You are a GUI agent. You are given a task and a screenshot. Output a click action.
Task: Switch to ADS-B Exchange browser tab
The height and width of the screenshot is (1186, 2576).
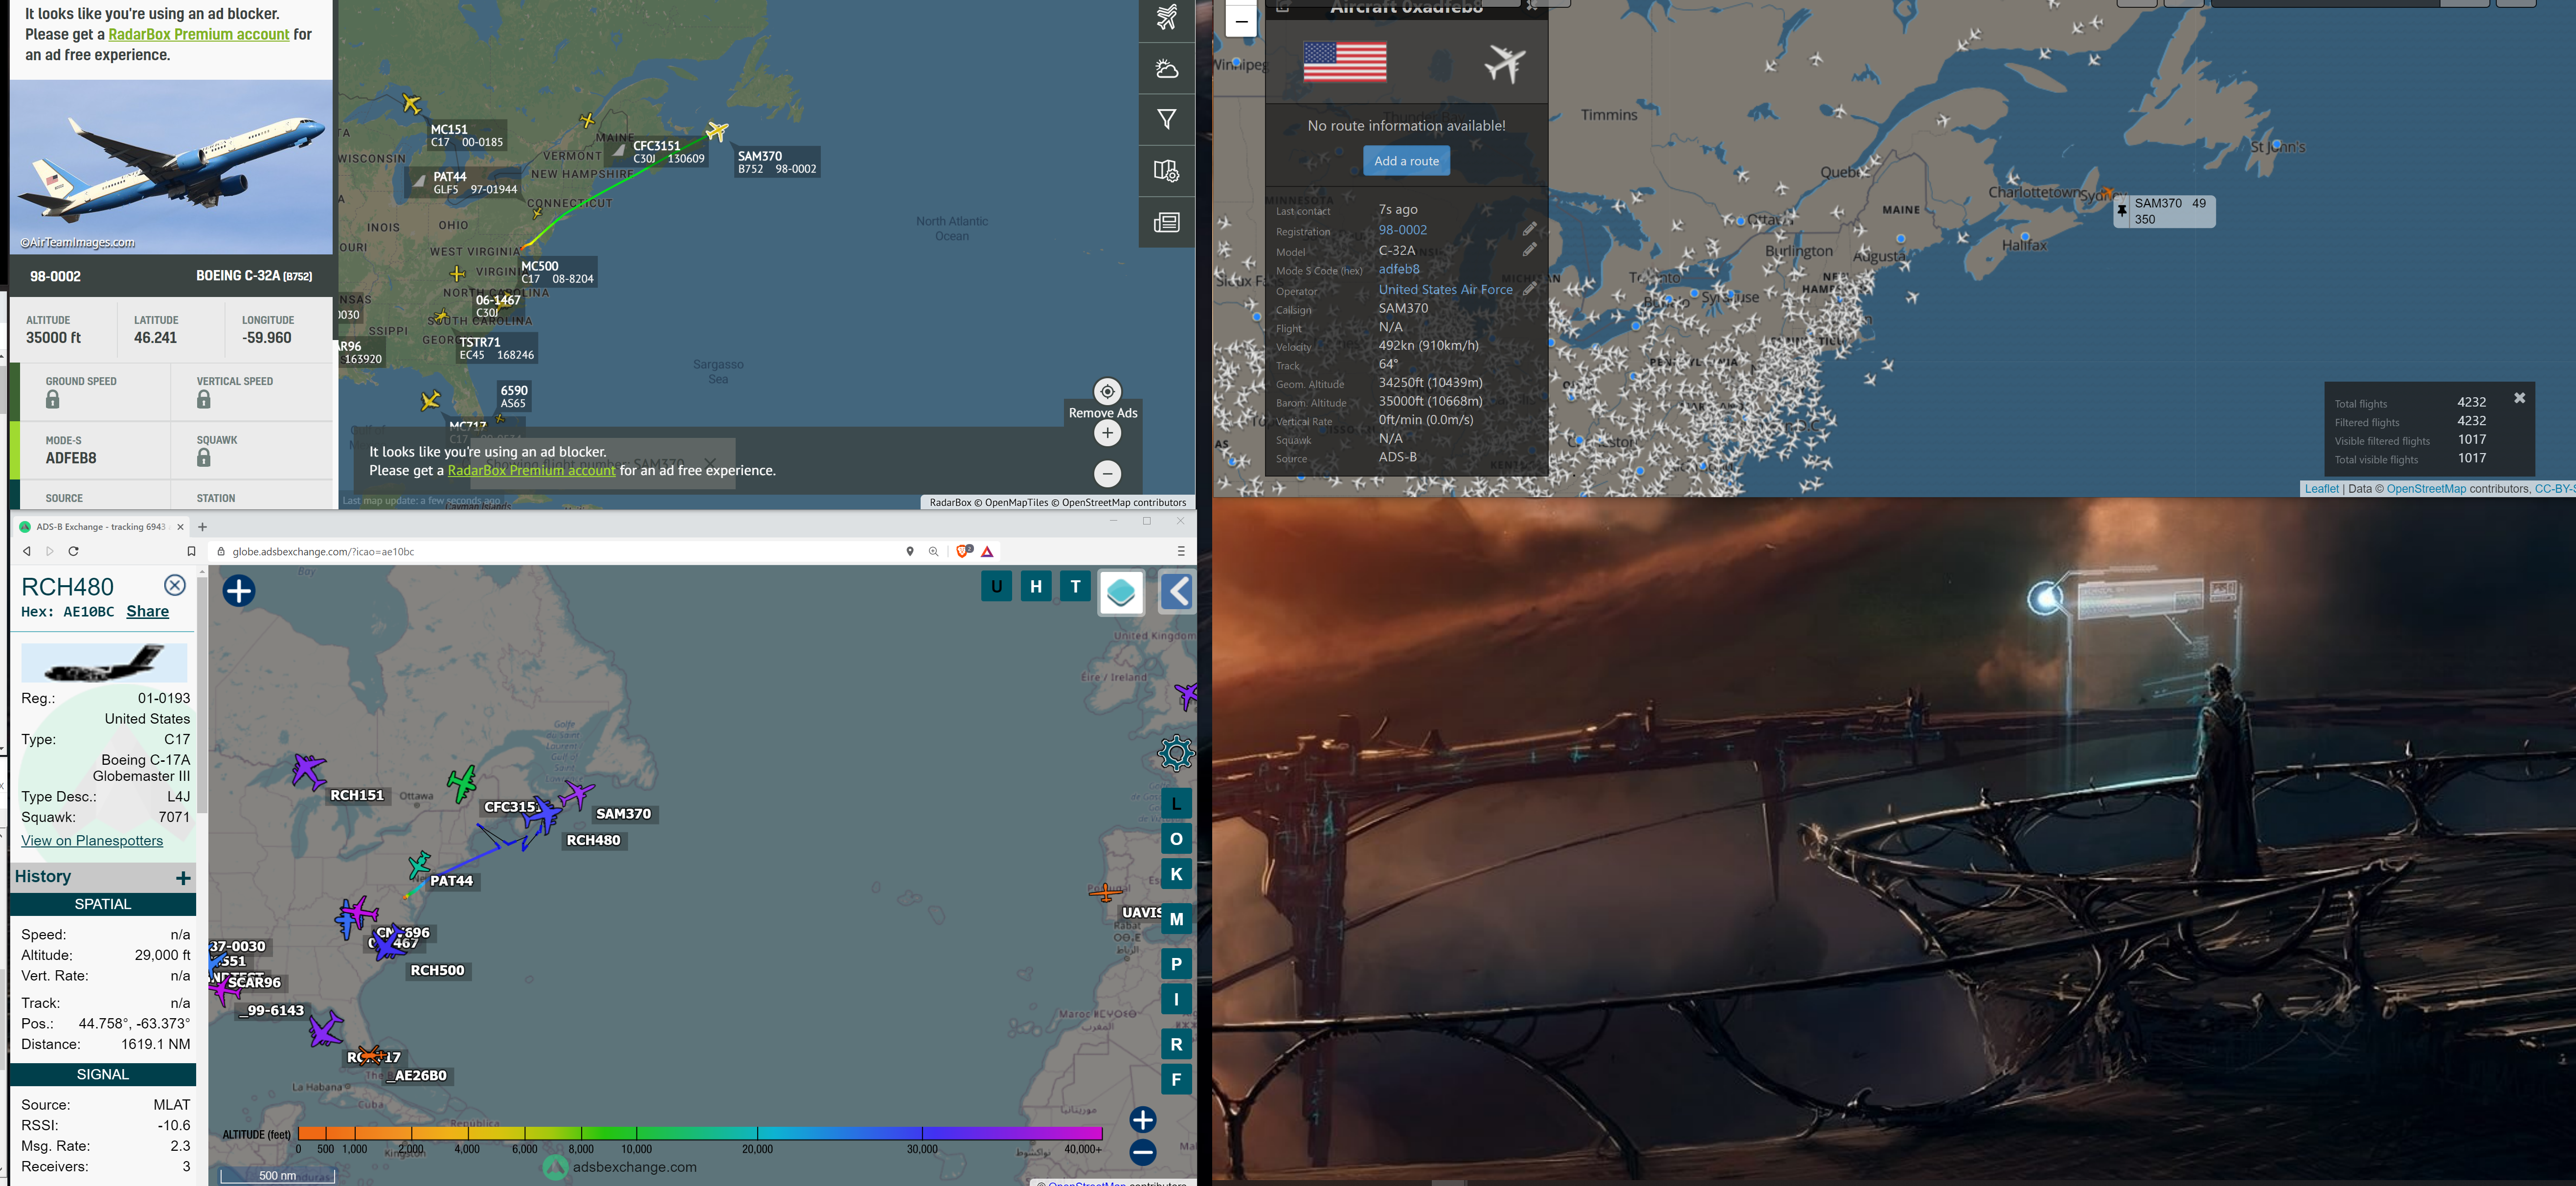click(101, 527)
